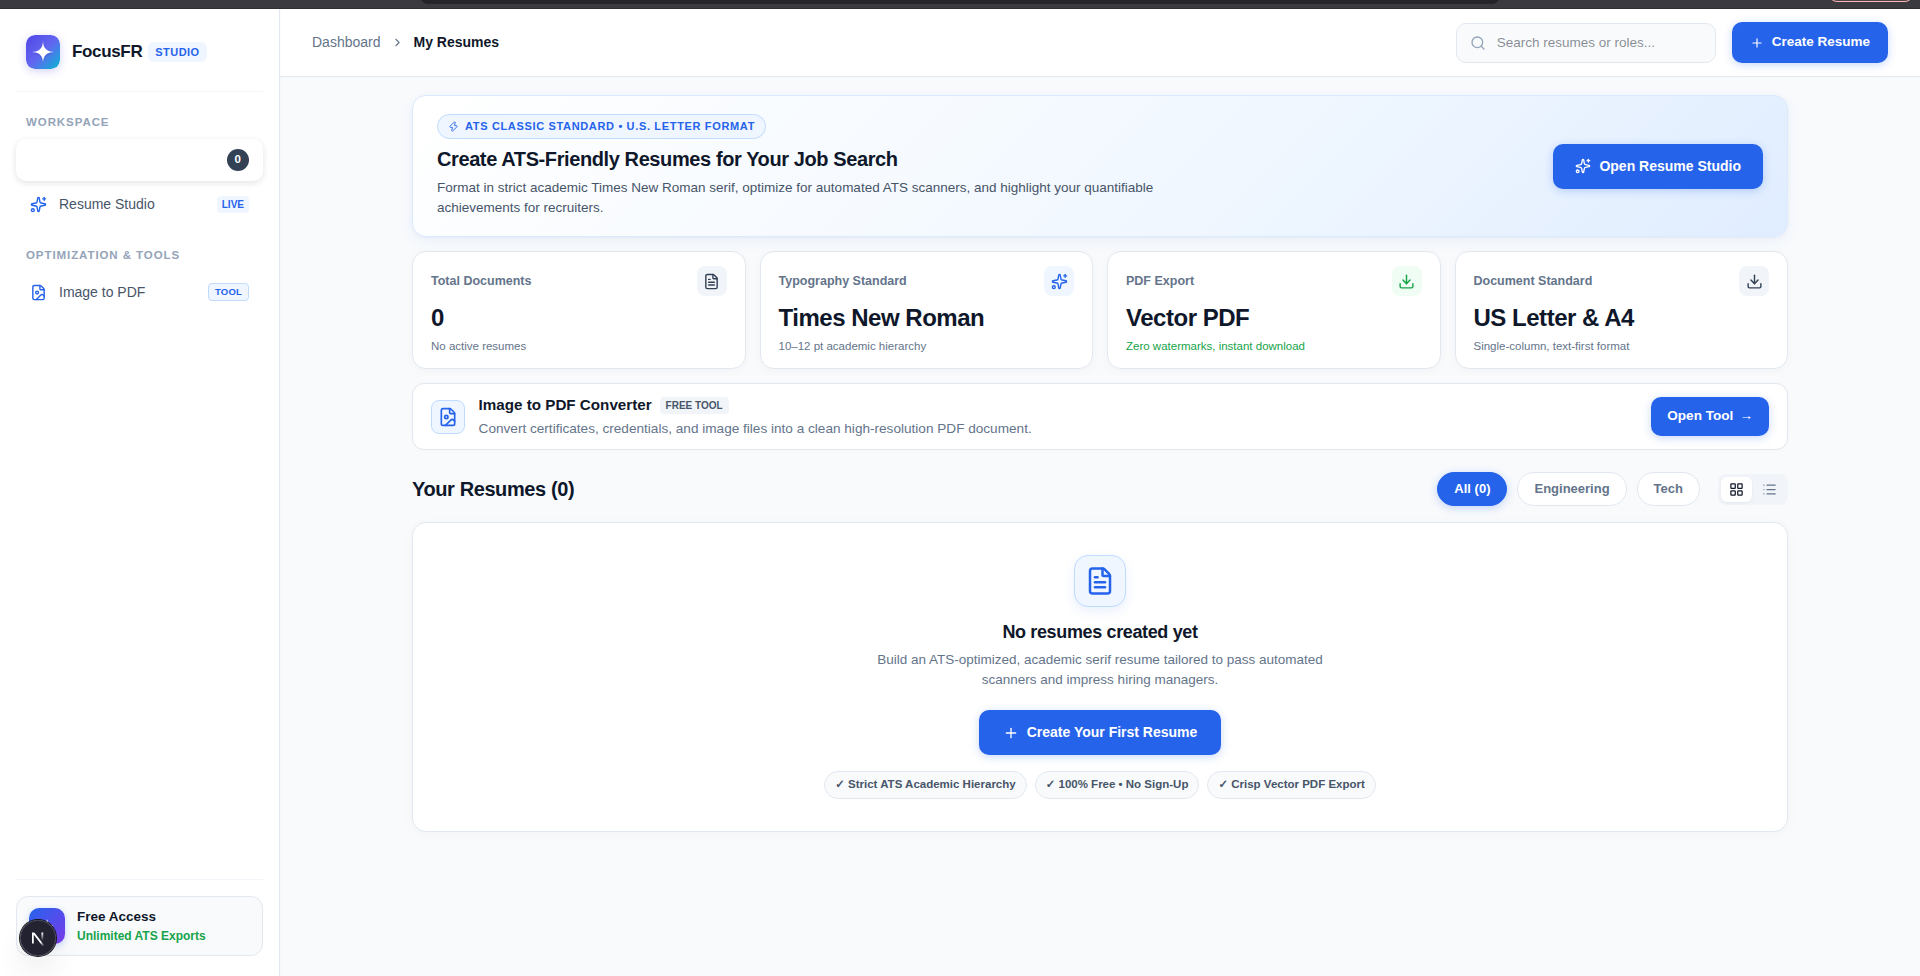Click the Your Resumes (0) heading

click(493, 489)
